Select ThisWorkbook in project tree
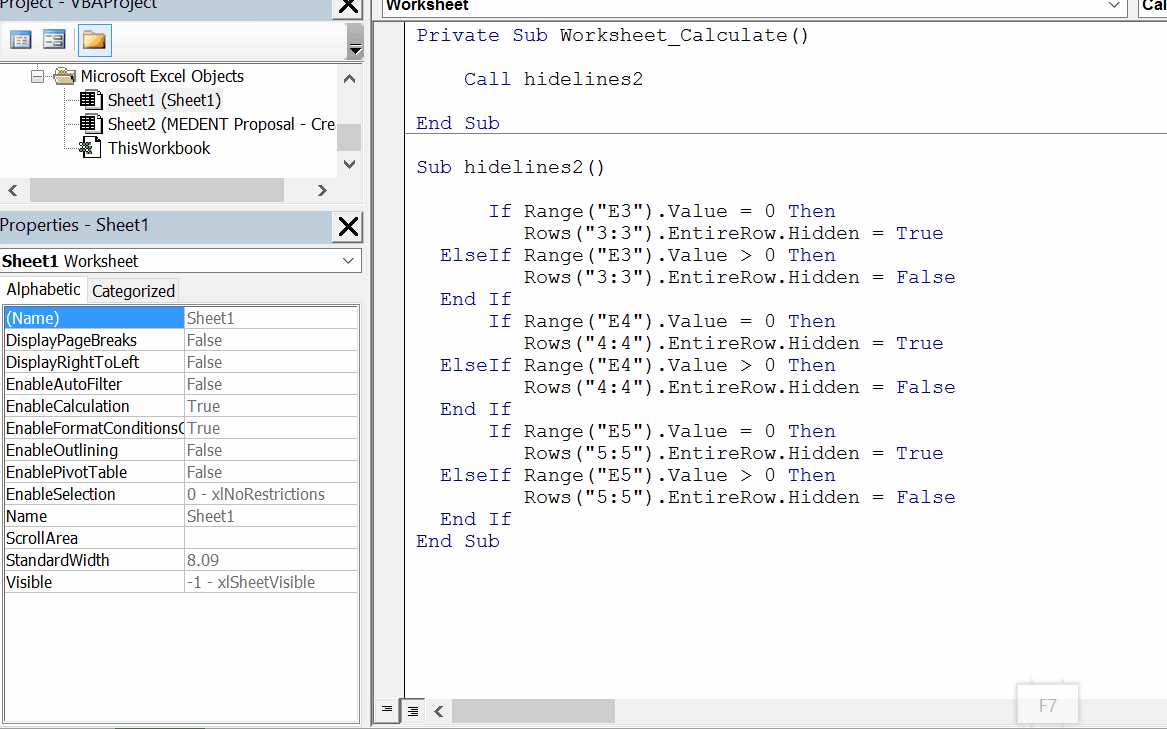Screen dimensions: 1167x729 tap(159, 148)
